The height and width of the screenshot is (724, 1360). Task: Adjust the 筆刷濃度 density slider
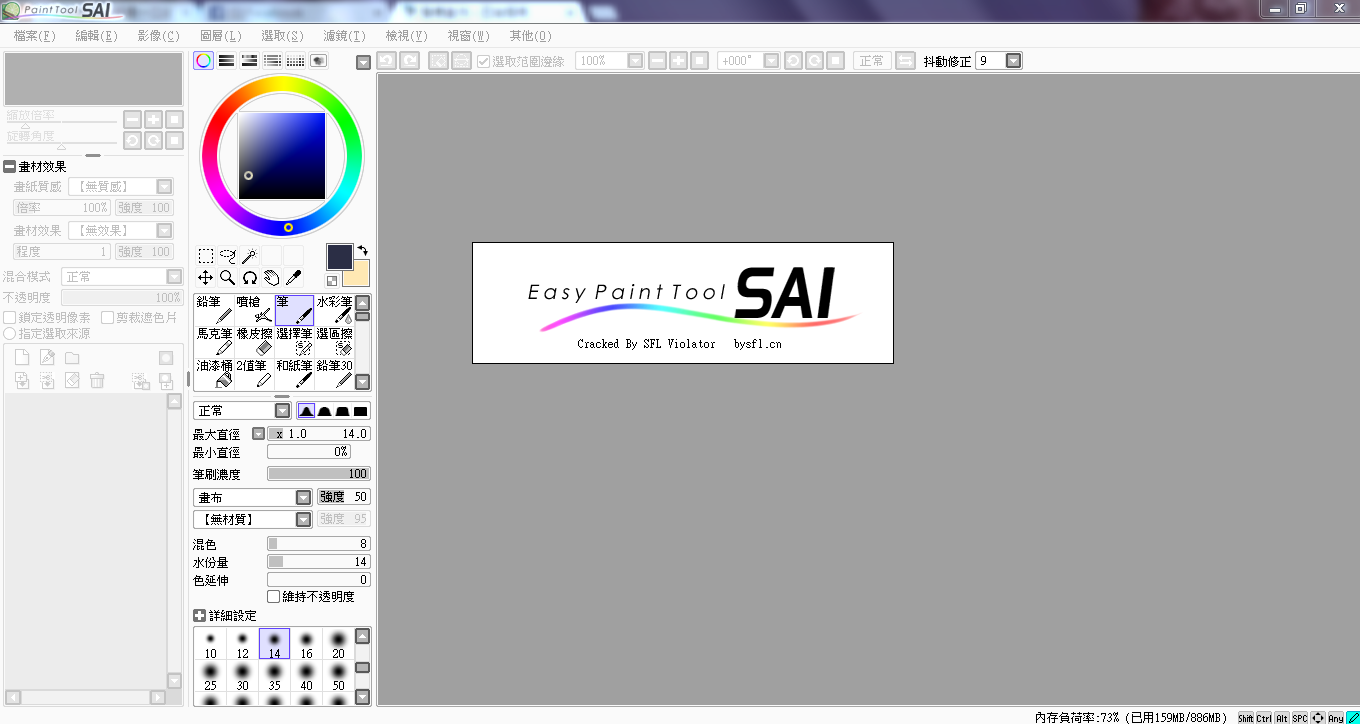click(x=319, y=474)
